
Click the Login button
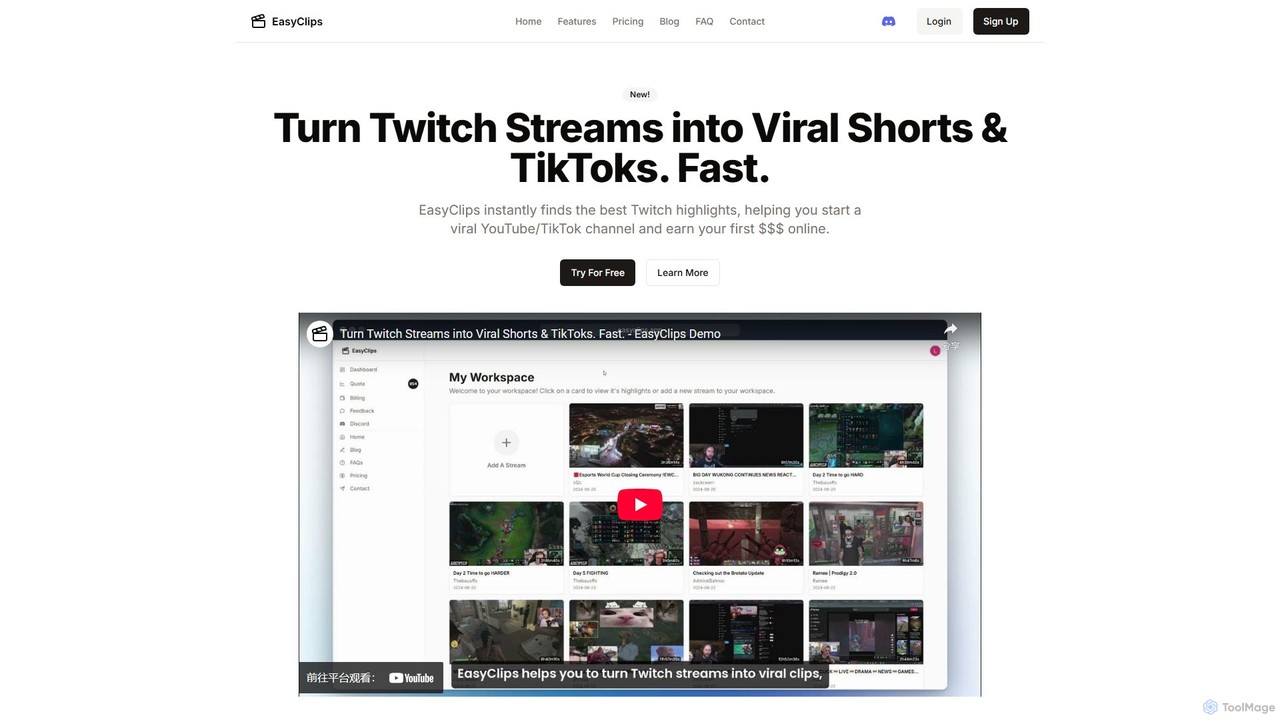[x=939, y=21]
